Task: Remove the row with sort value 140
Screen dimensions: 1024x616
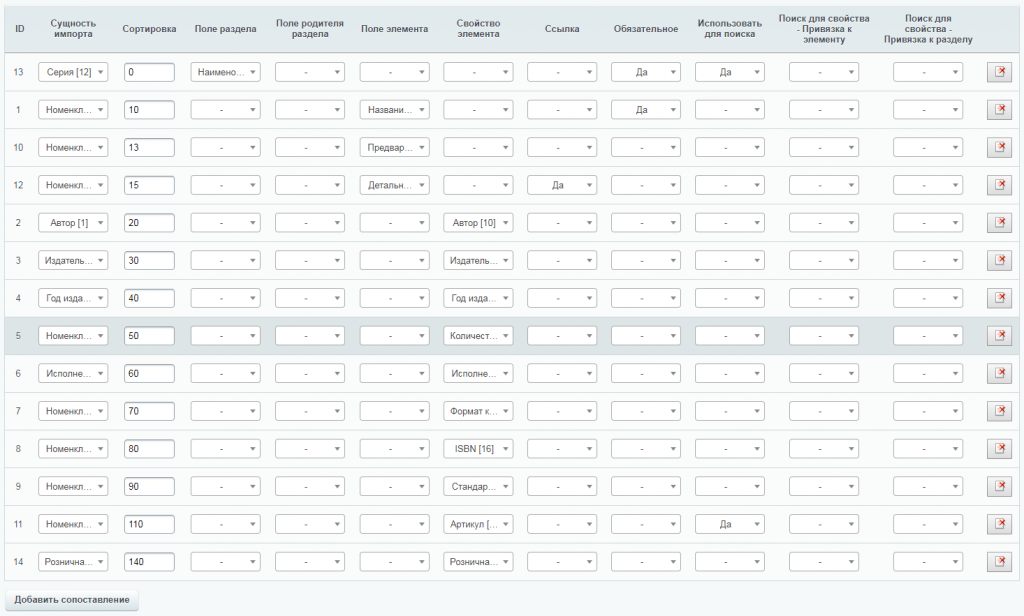Action: click(x=999, y=562)
